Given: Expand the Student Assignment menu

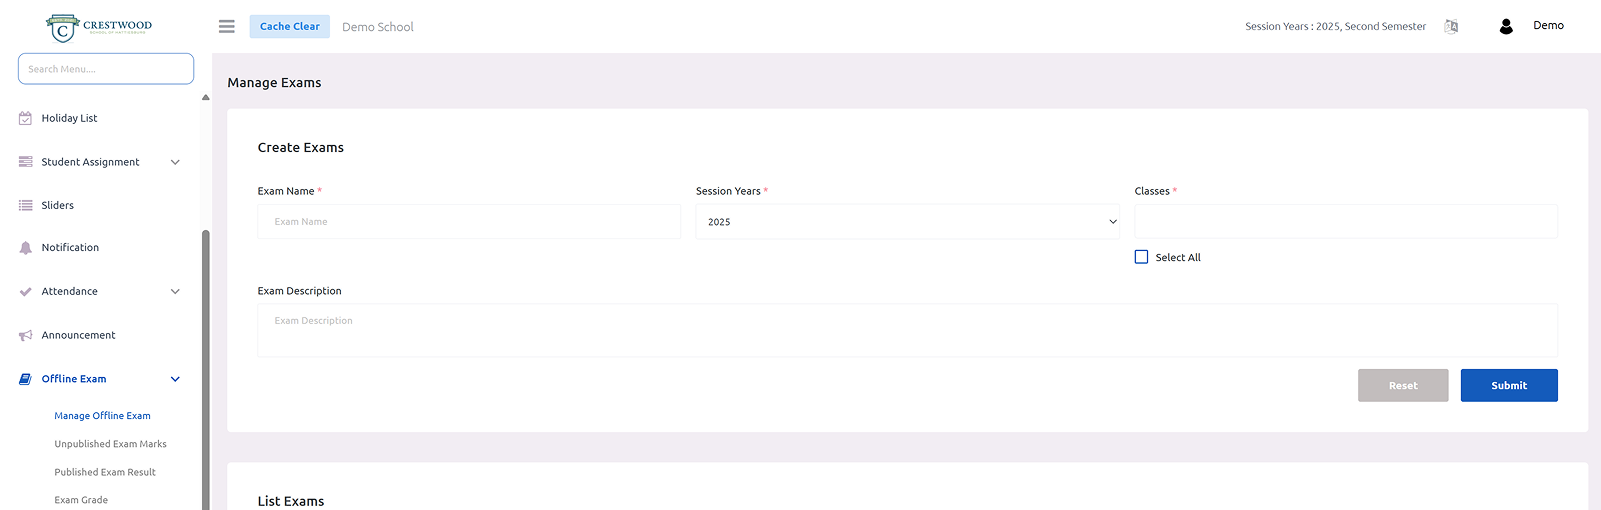Looking at the screenshot, I should (x=175, y=162).
